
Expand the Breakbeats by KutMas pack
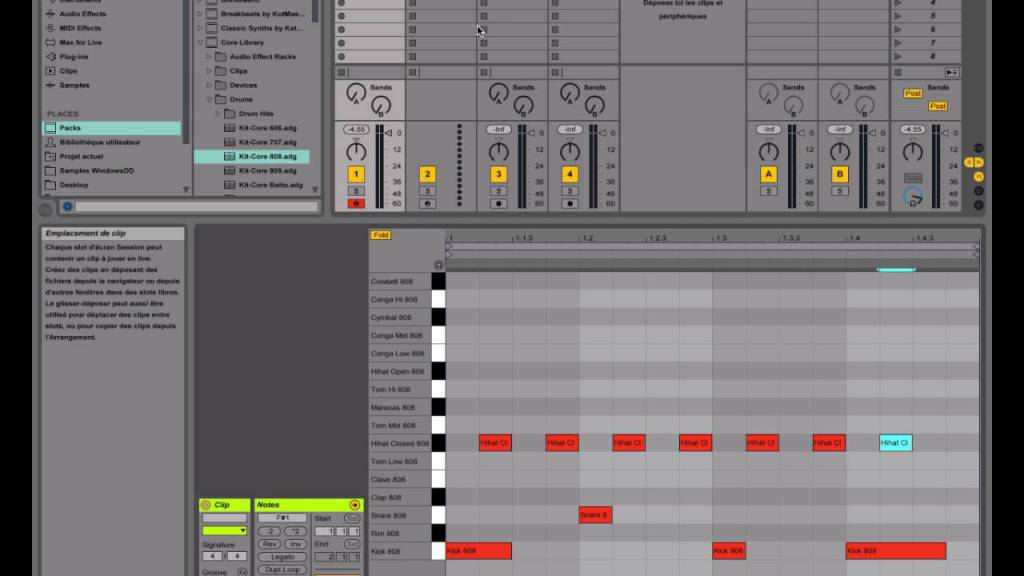point(200,14)
